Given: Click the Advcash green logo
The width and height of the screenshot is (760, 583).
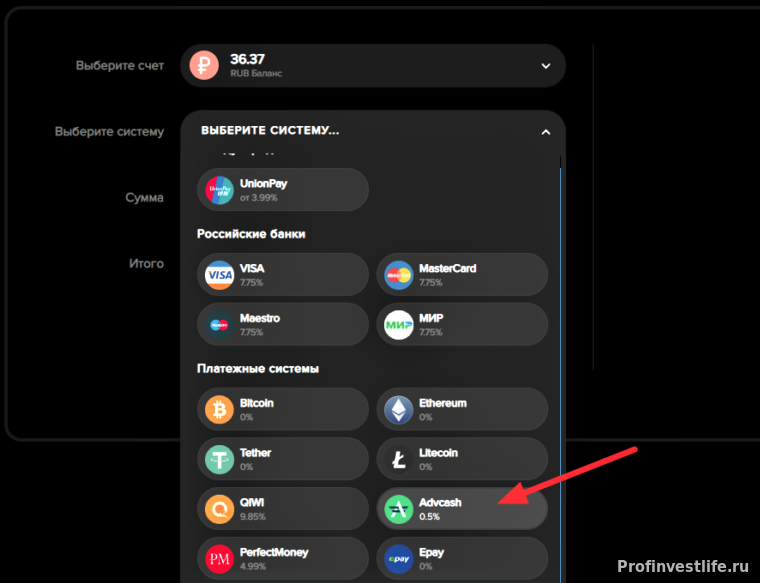Looking at the screenshot, I should (x=398, y=509).
